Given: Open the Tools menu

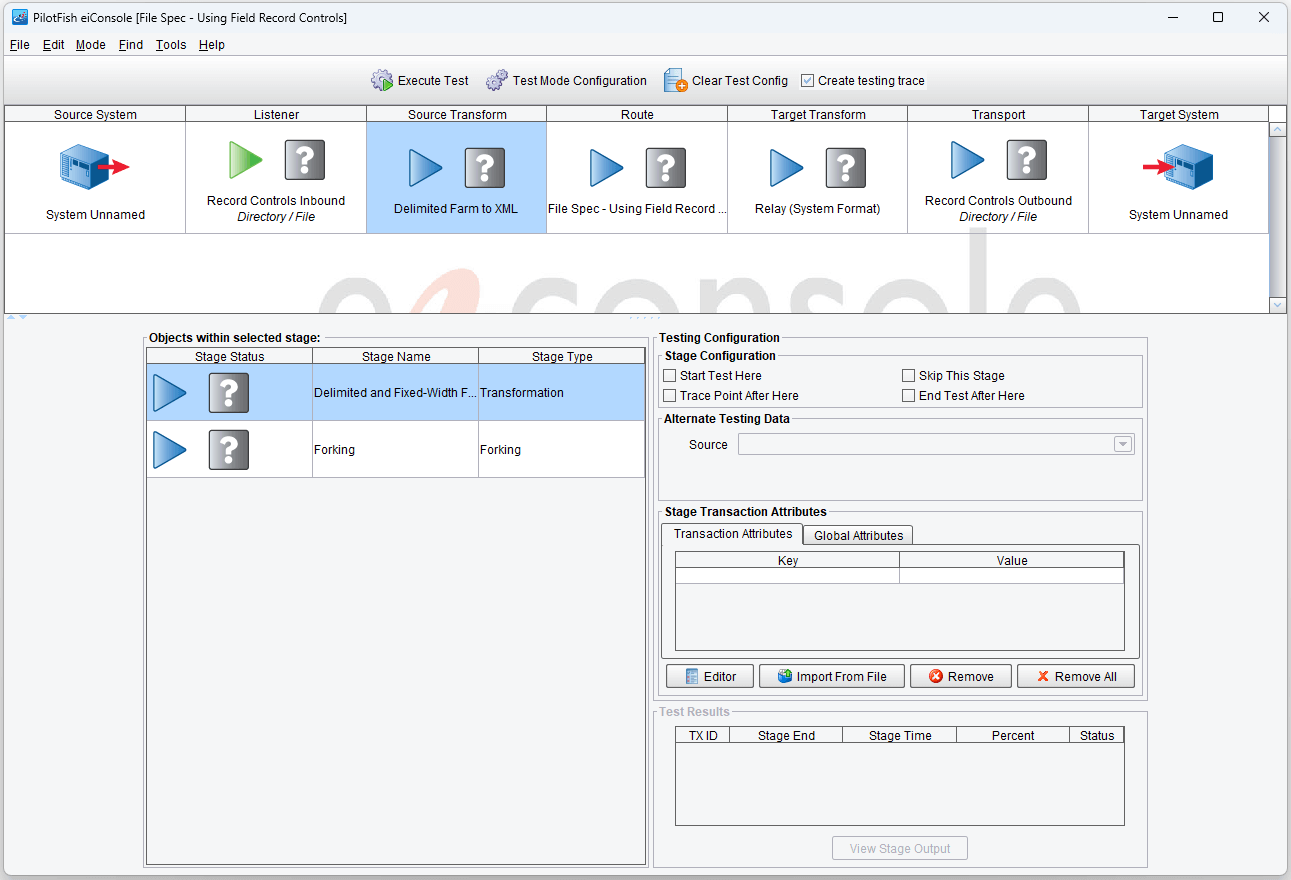Looking at the screenshot, I should point(171,45).
